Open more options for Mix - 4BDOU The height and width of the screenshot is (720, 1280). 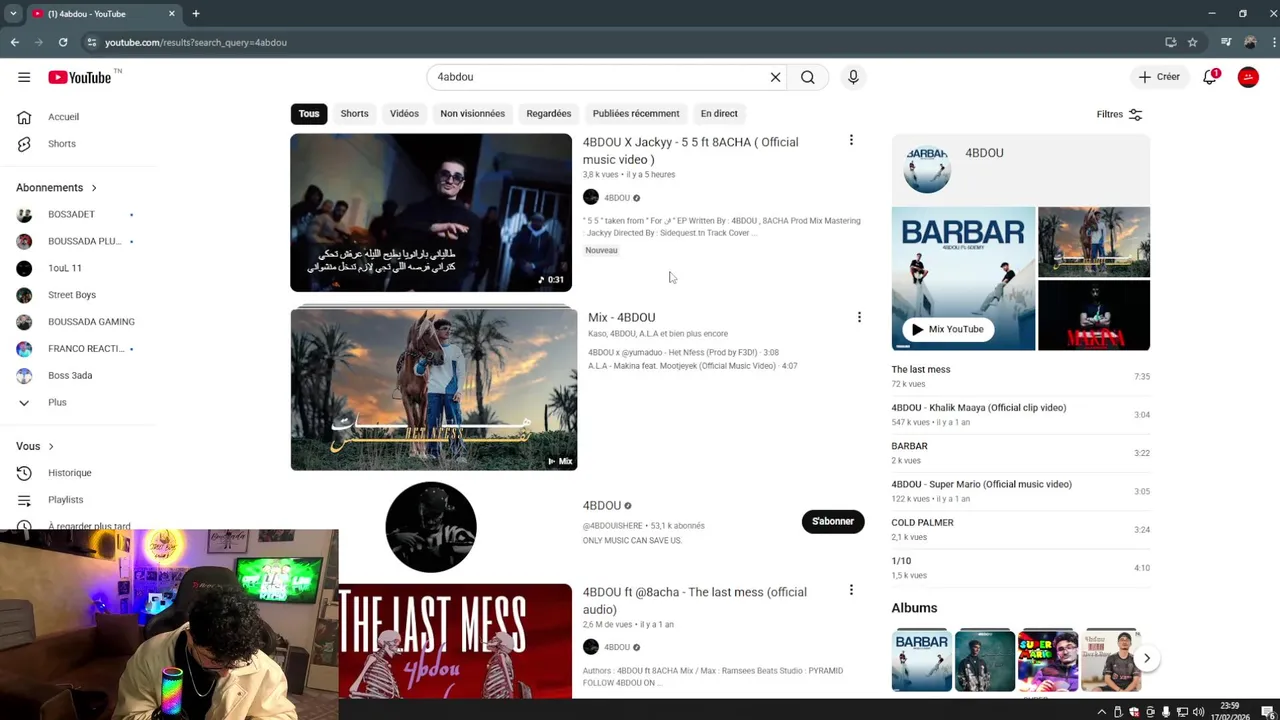[859, 318]
